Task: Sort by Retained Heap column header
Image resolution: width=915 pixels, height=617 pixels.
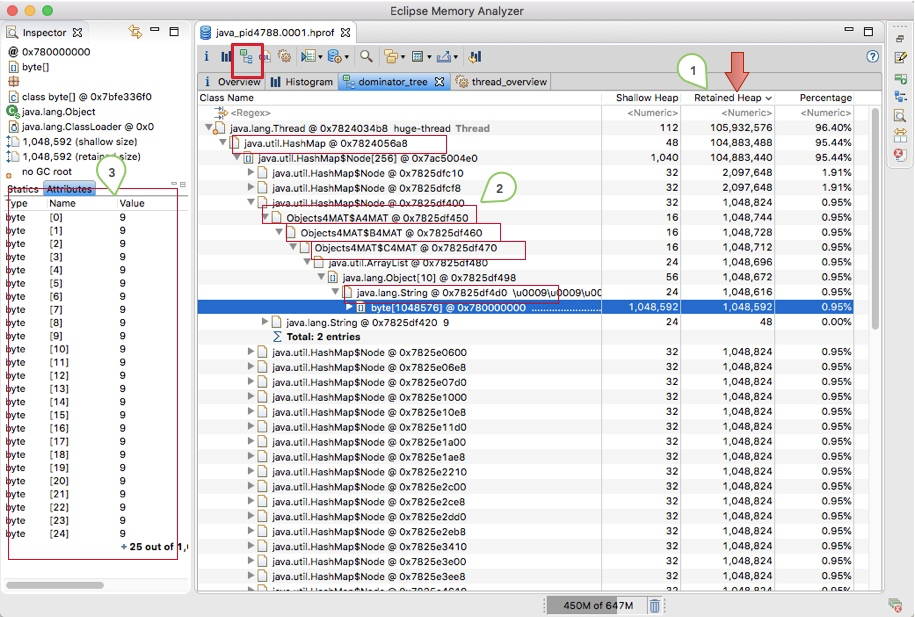Action: (728, 97)
